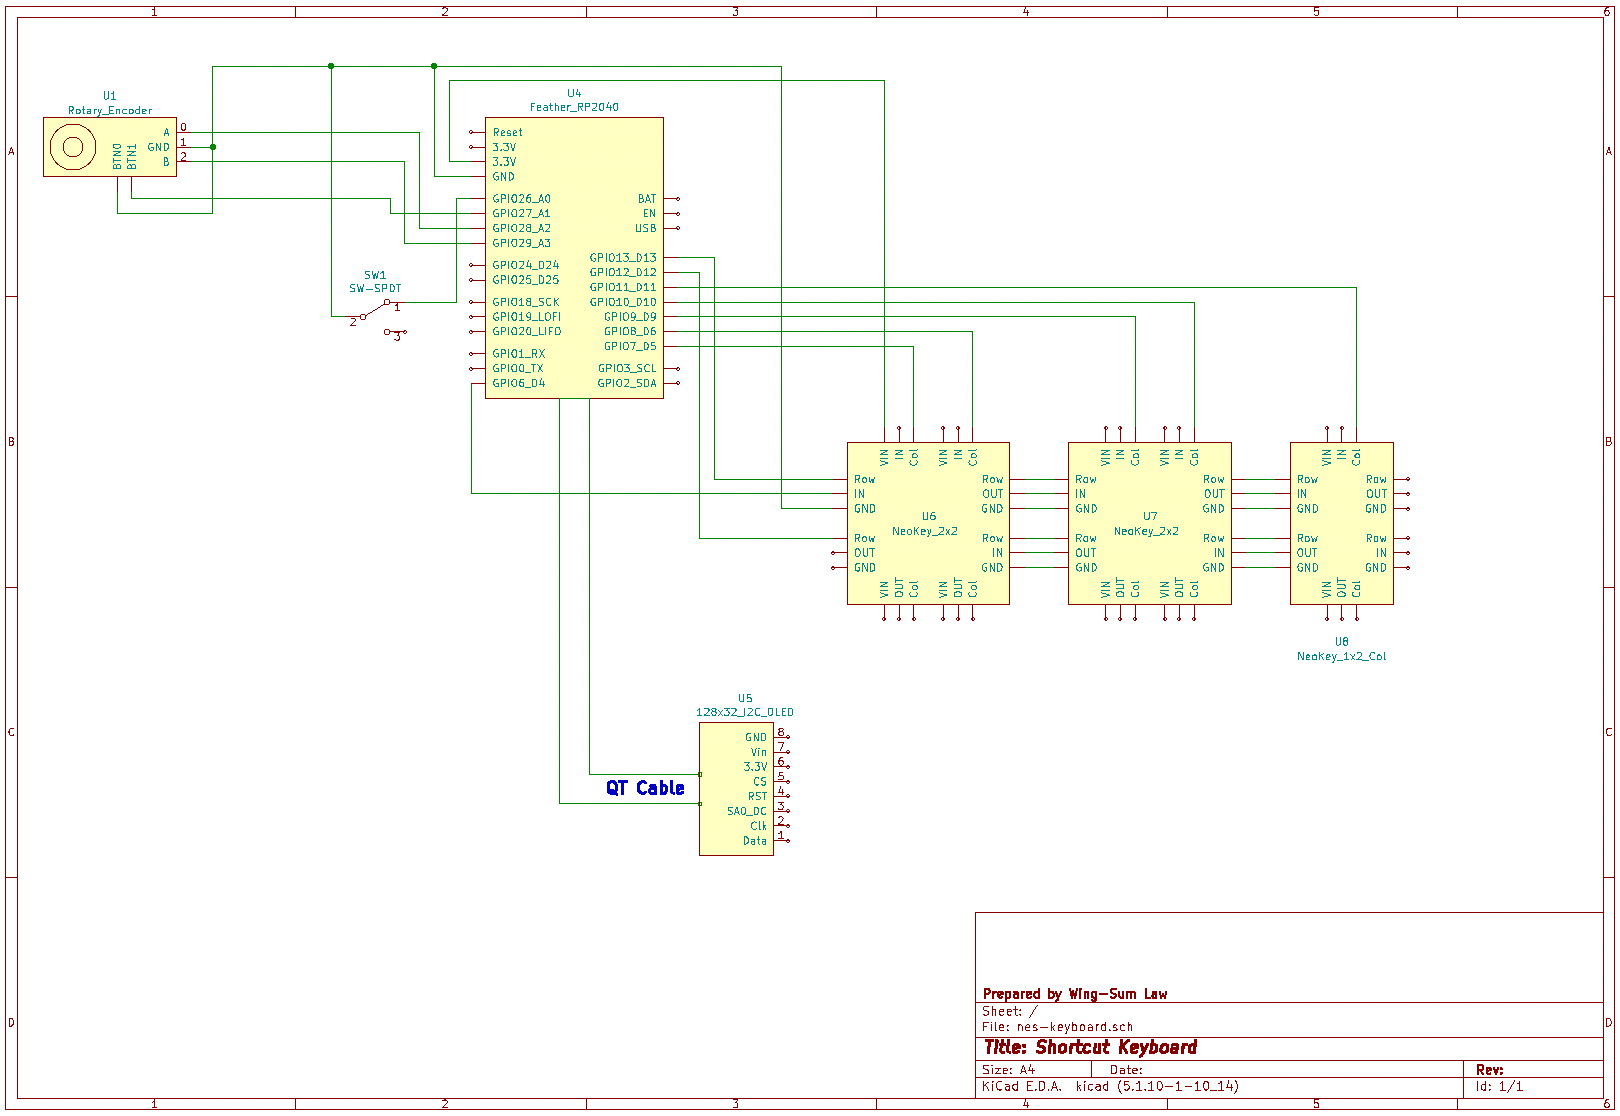Click the GPIO2_SDA pin label
This screenshot has height=1116, width=1620.
click(627, 383)
